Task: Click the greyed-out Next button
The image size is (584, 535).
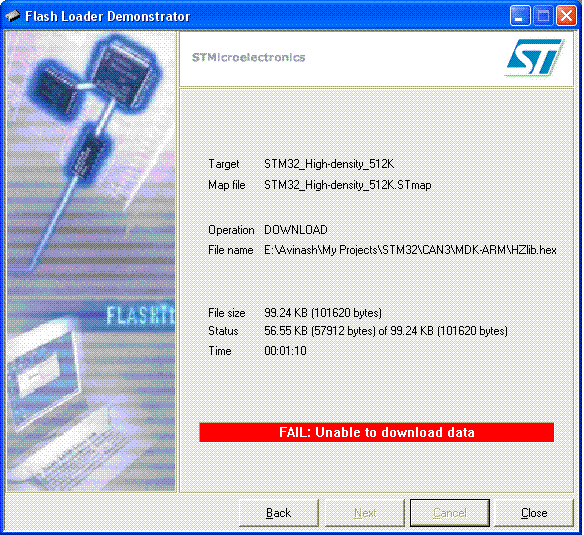Action: tap(365, 513)
